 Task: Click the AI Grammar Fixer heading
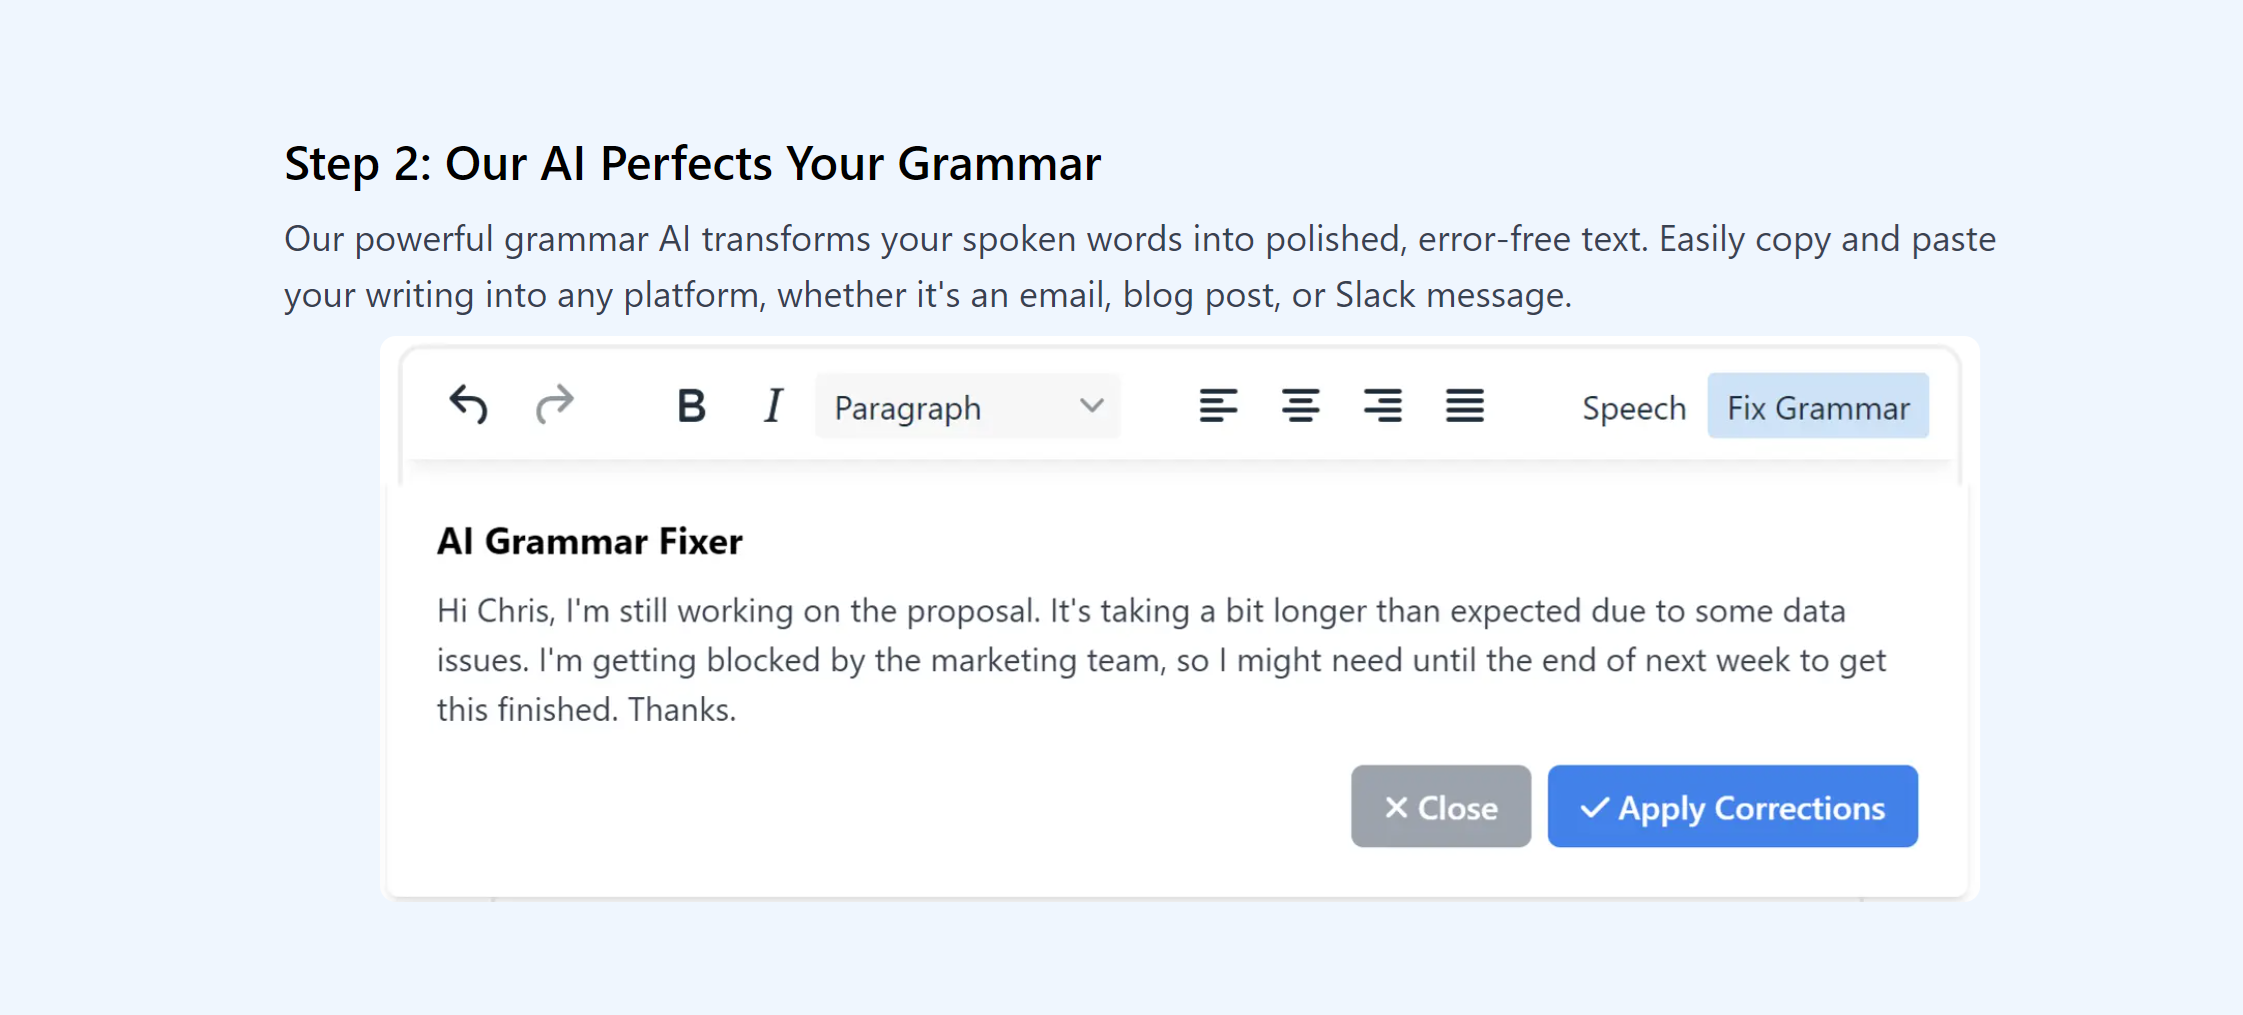pyautogui.click(x=589, y=541)
